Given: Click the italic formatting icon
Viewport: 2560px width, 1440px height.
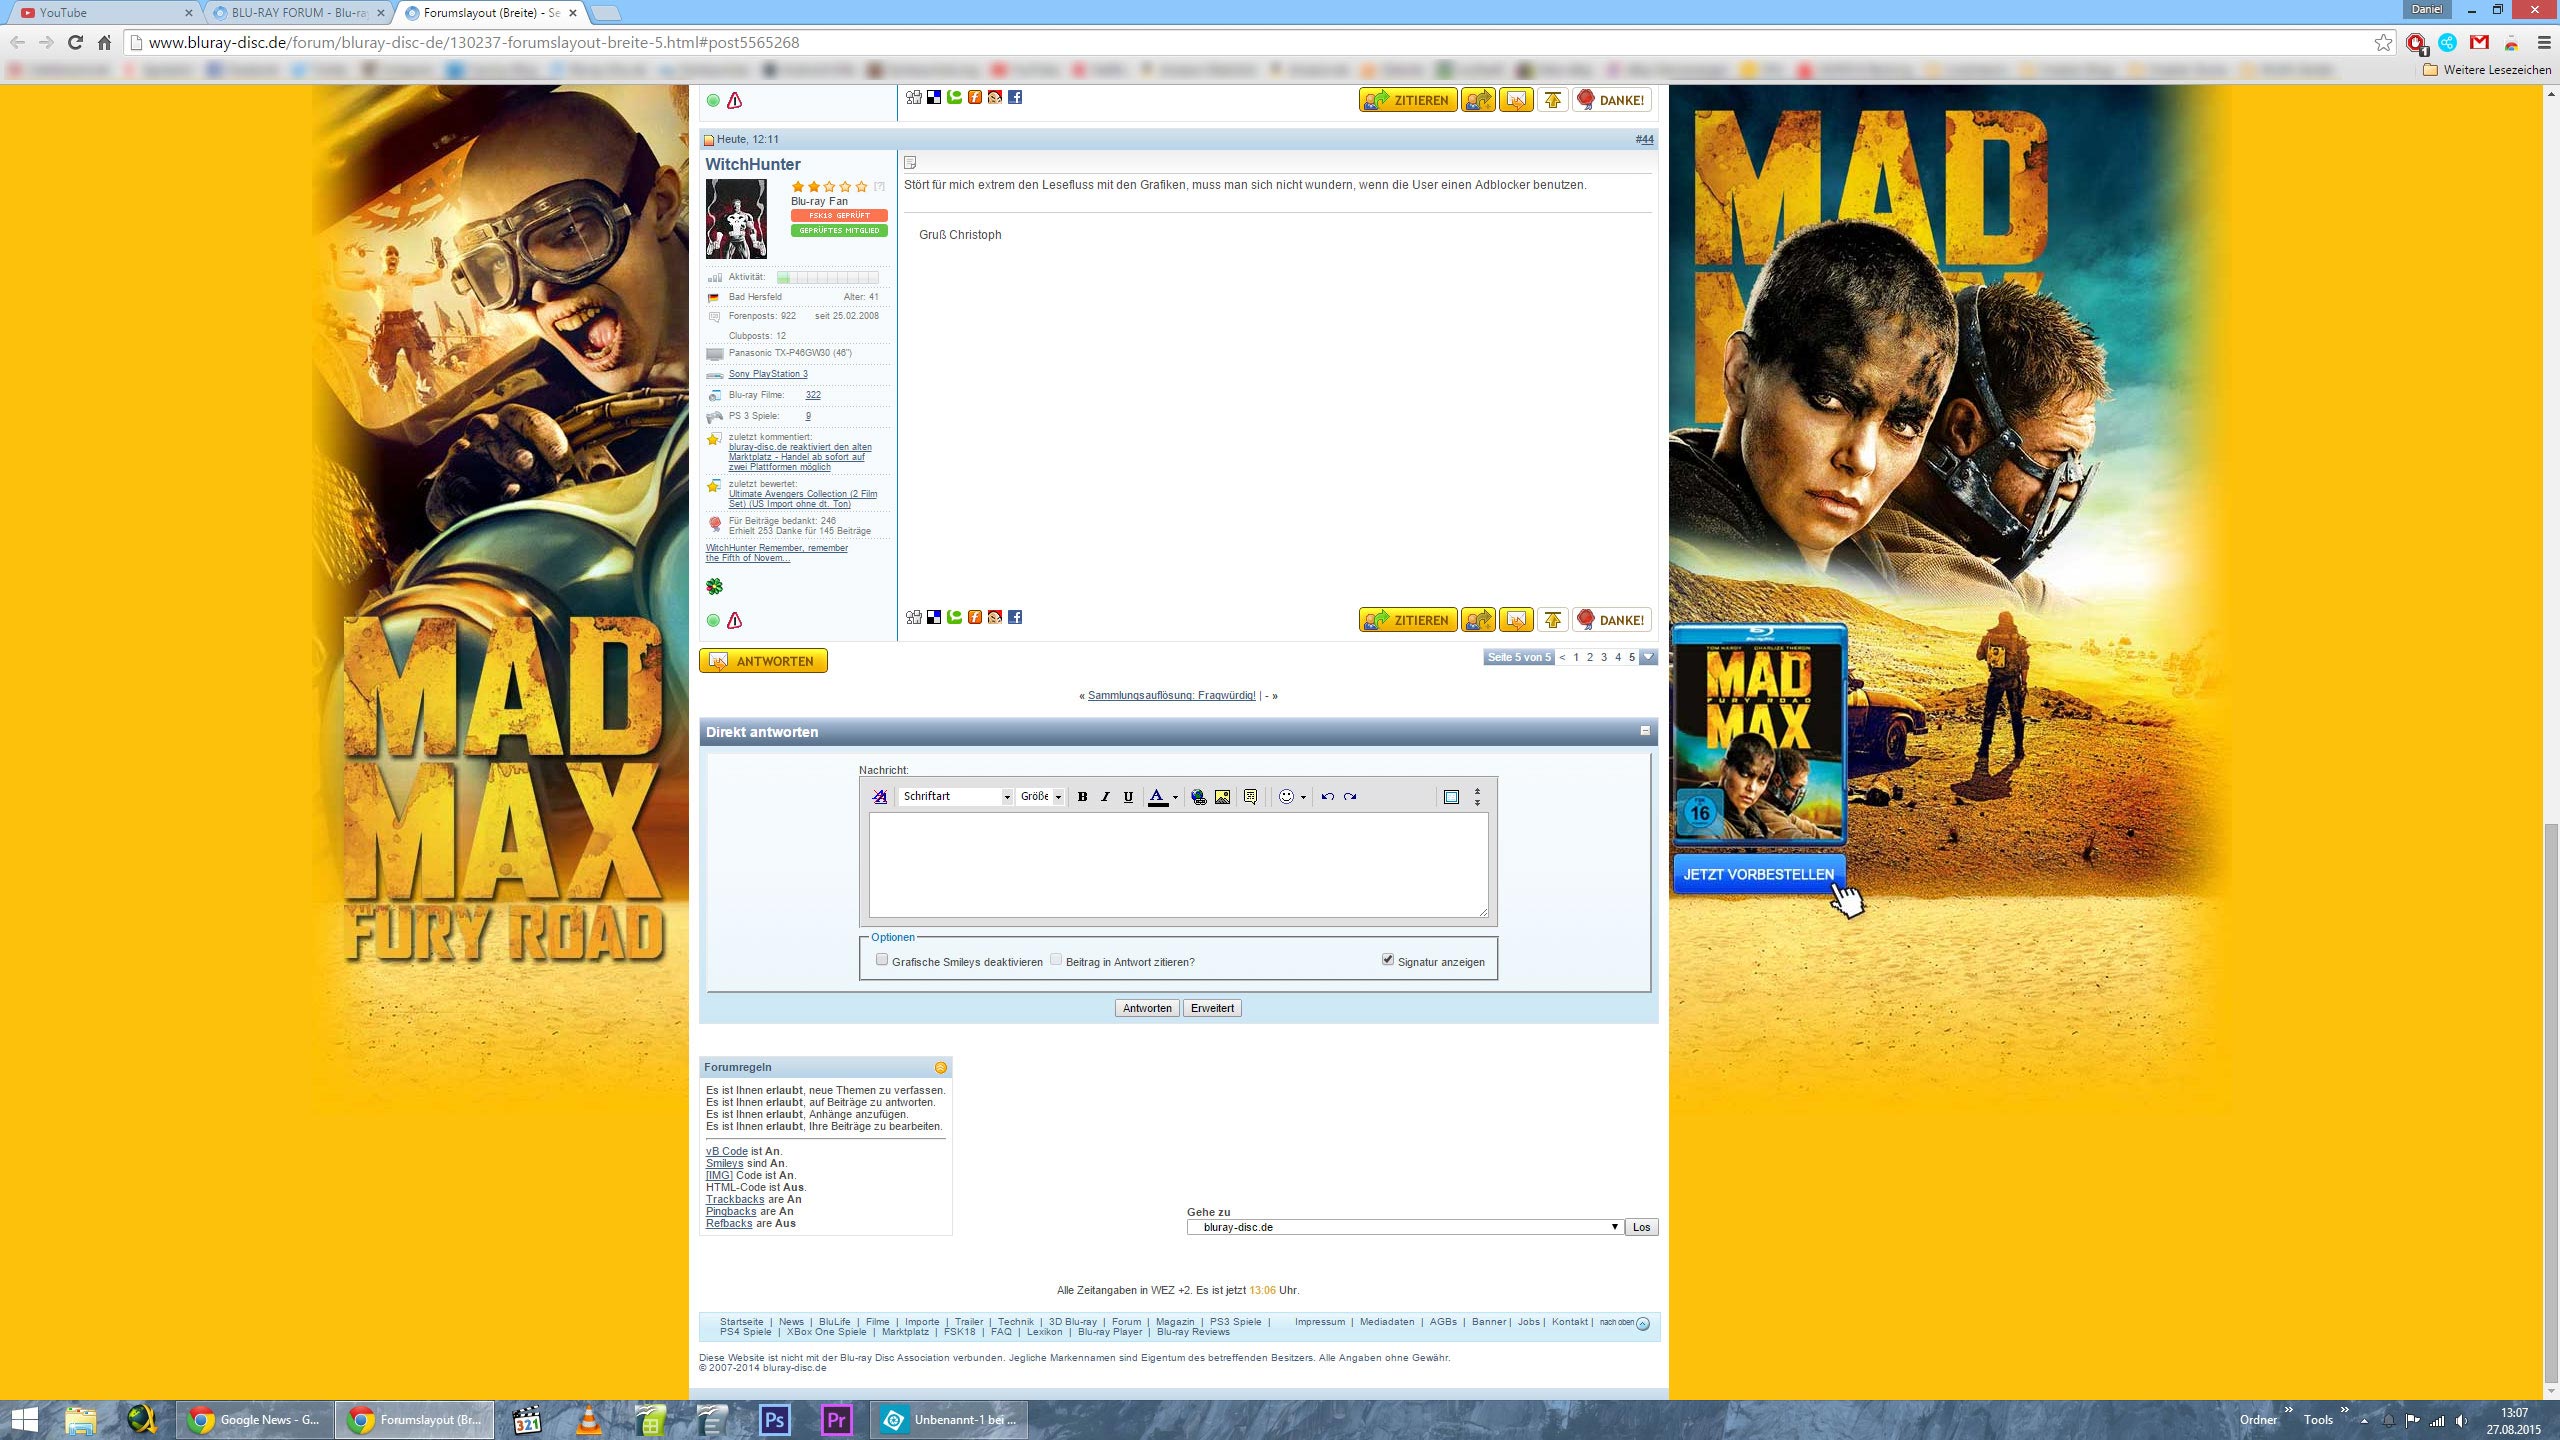Looking at the screenshot, I should pos(1105,797).
